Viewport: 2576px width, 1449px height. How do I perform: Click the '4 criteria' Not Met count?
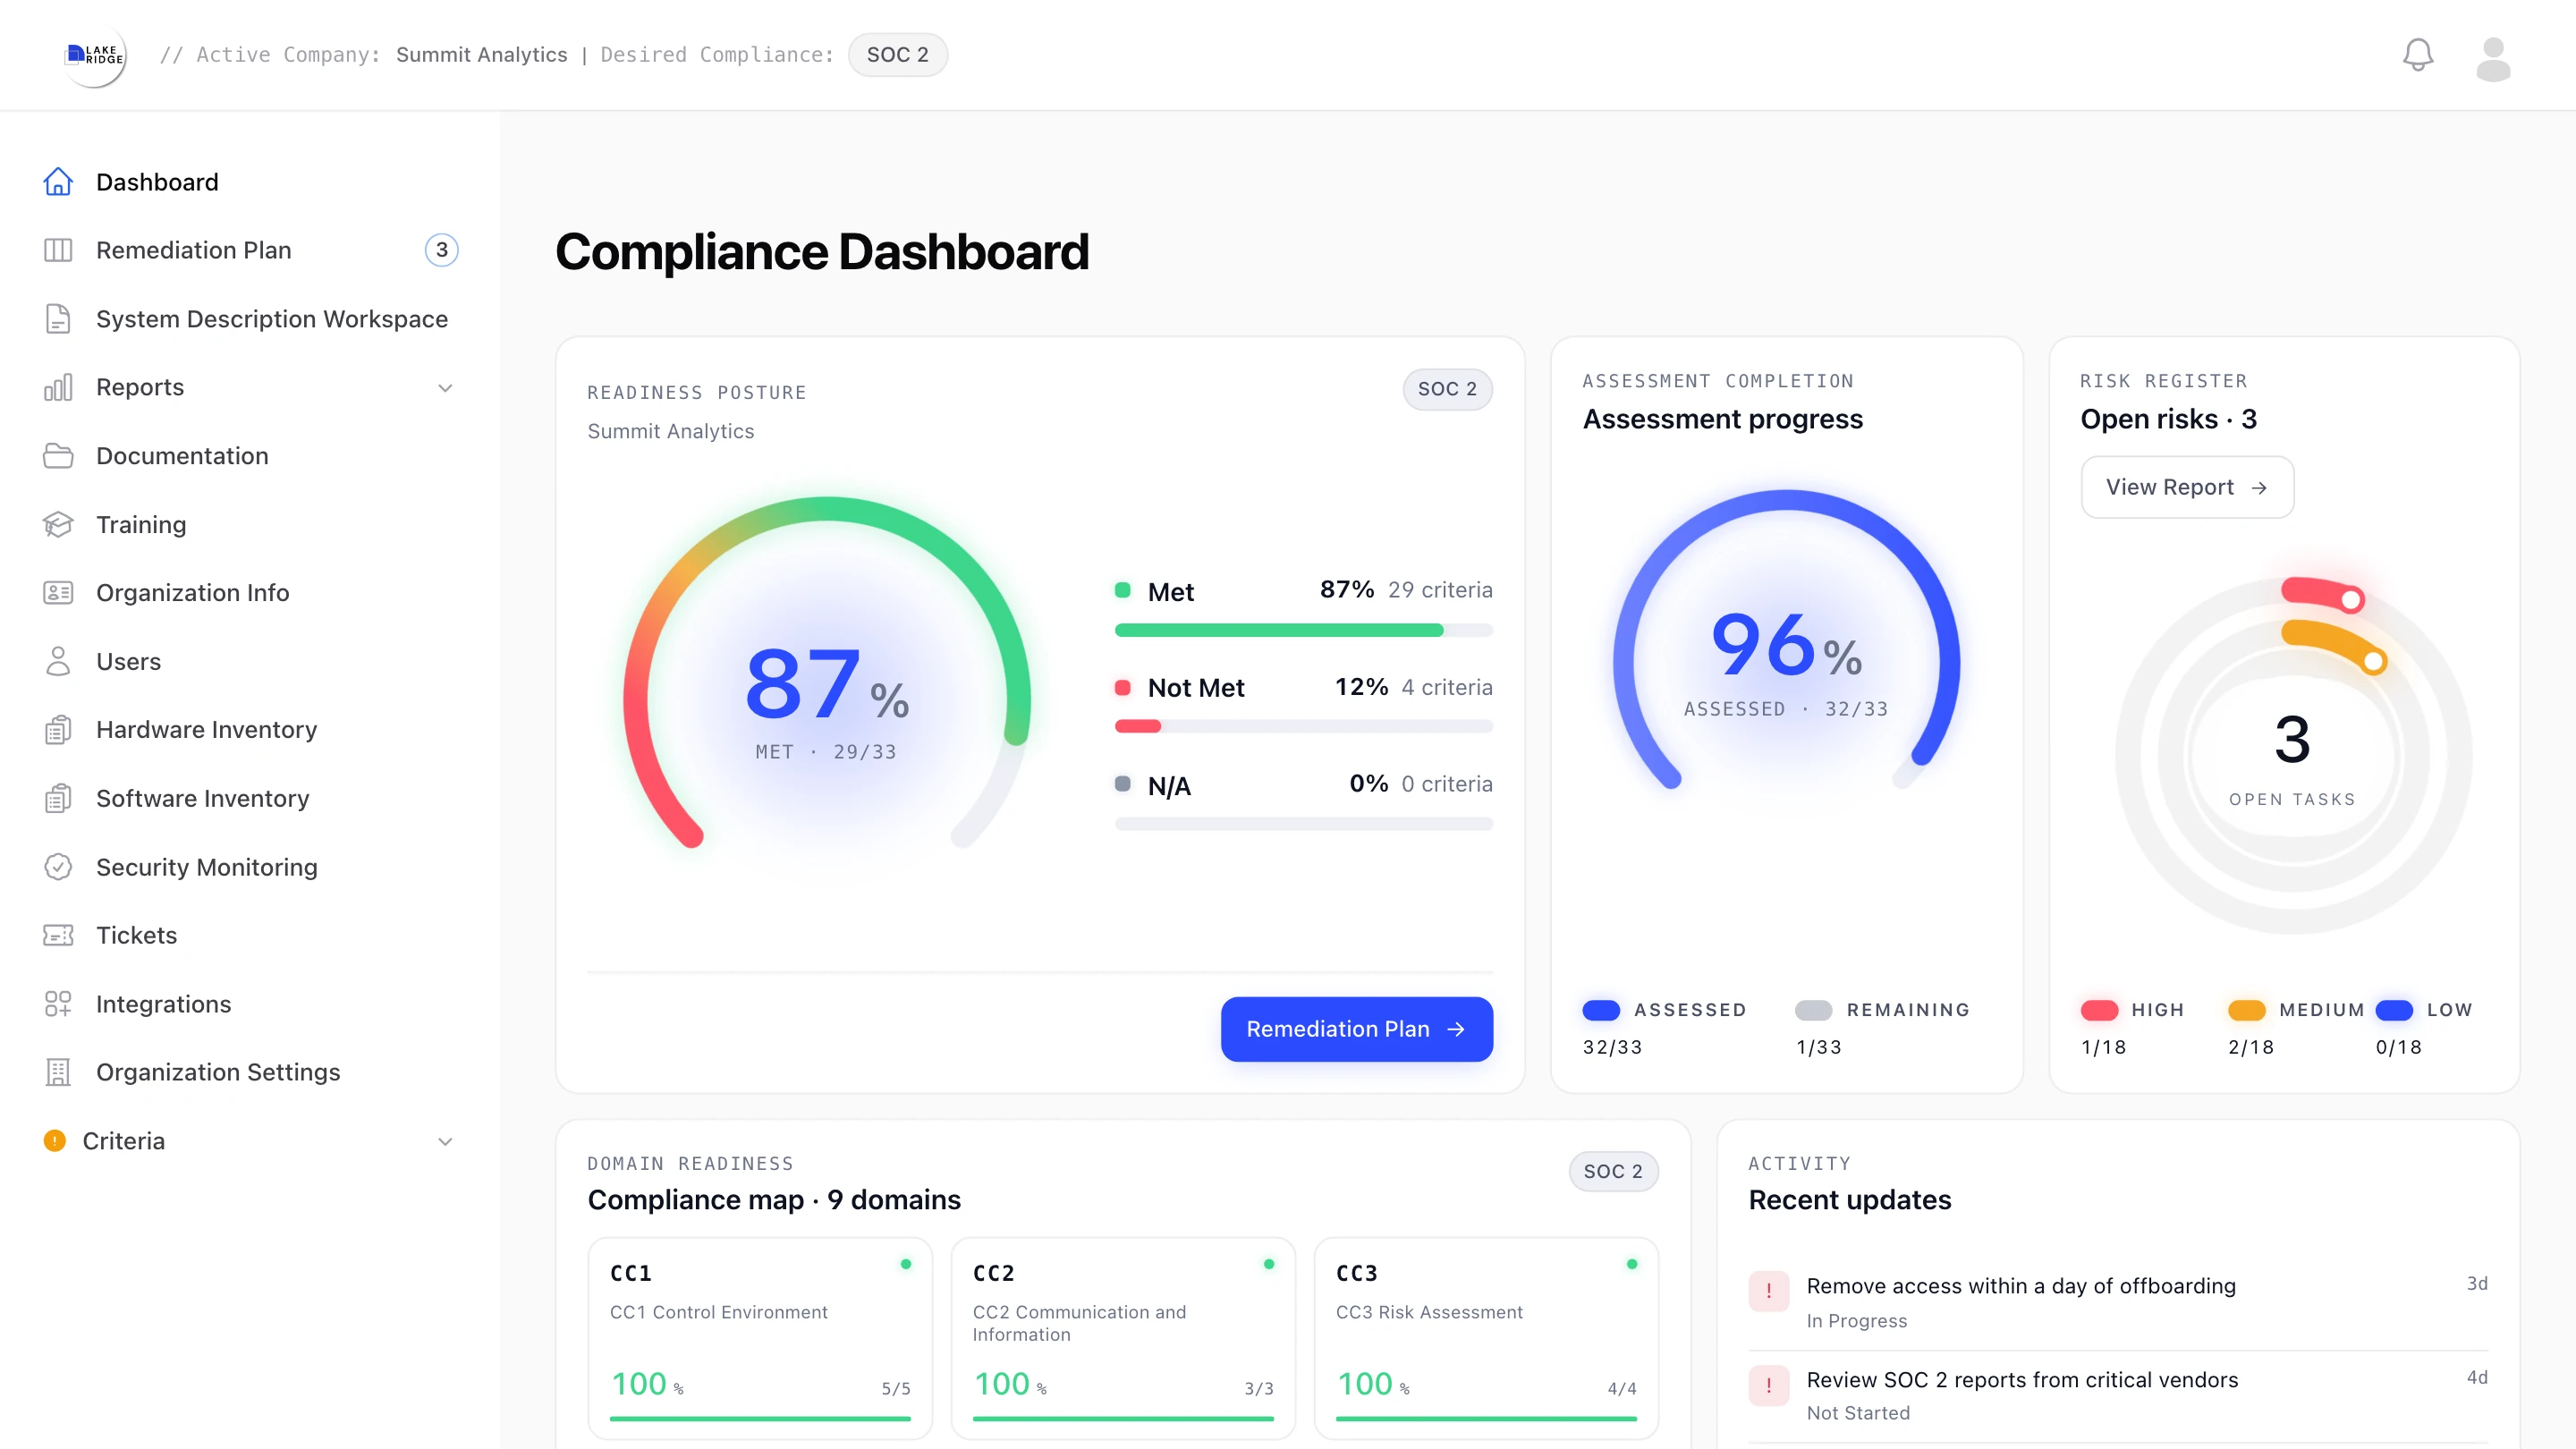[1447, 687]
